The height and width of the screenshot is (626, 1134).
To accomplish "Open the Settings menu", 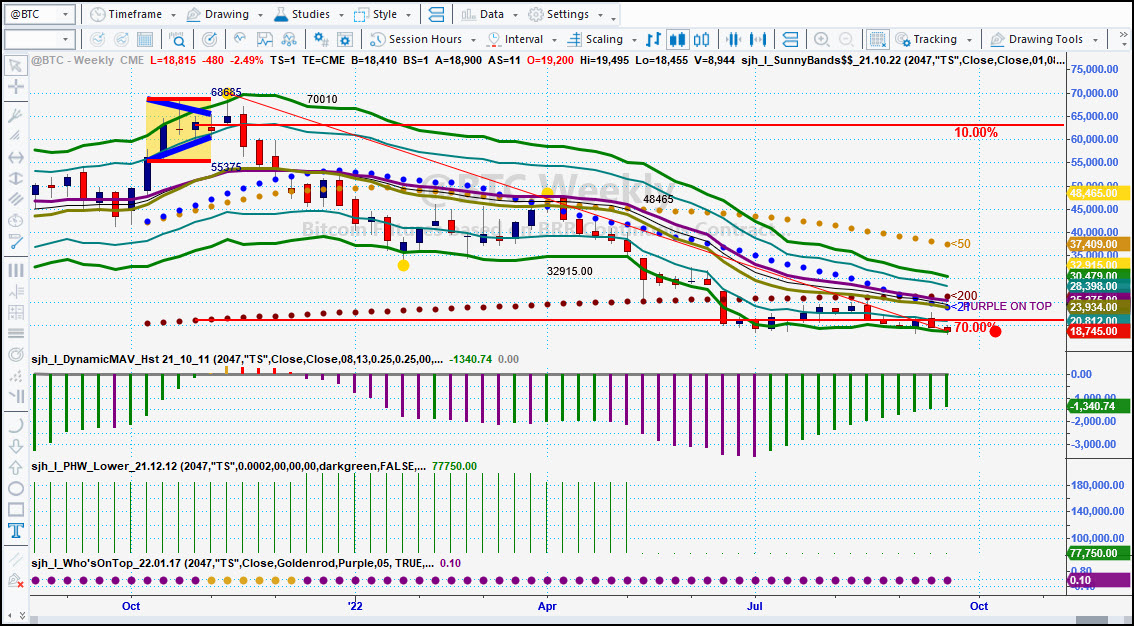I will click(x=566, y=14).
